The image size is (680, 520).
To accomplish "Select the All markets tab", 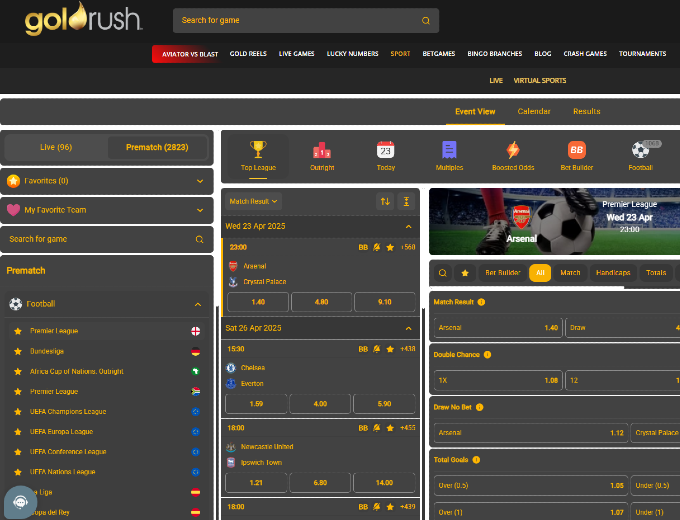I will pos(540,273).
